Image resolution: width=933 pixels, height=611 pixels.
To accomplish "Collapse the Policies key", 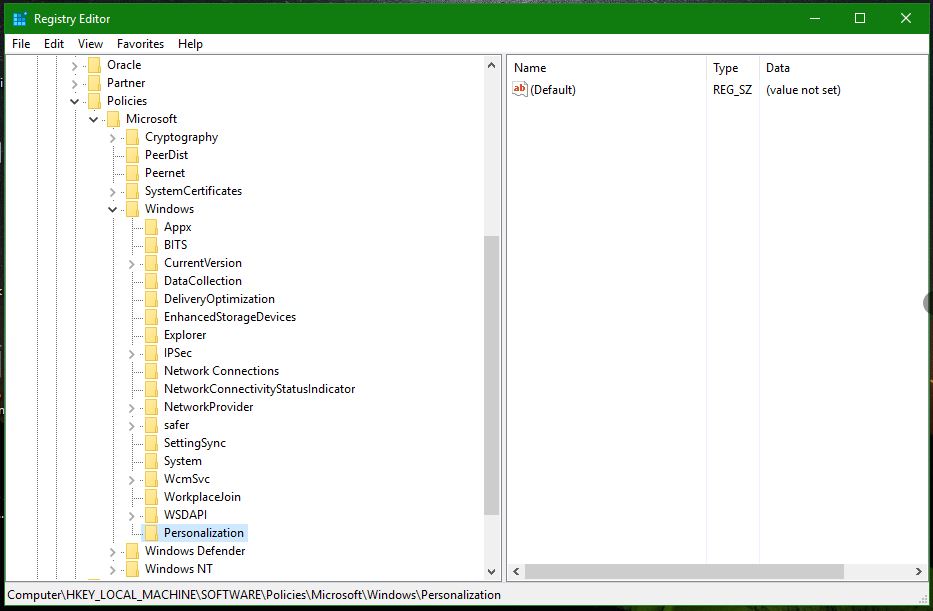I will (x=74, y=101).
